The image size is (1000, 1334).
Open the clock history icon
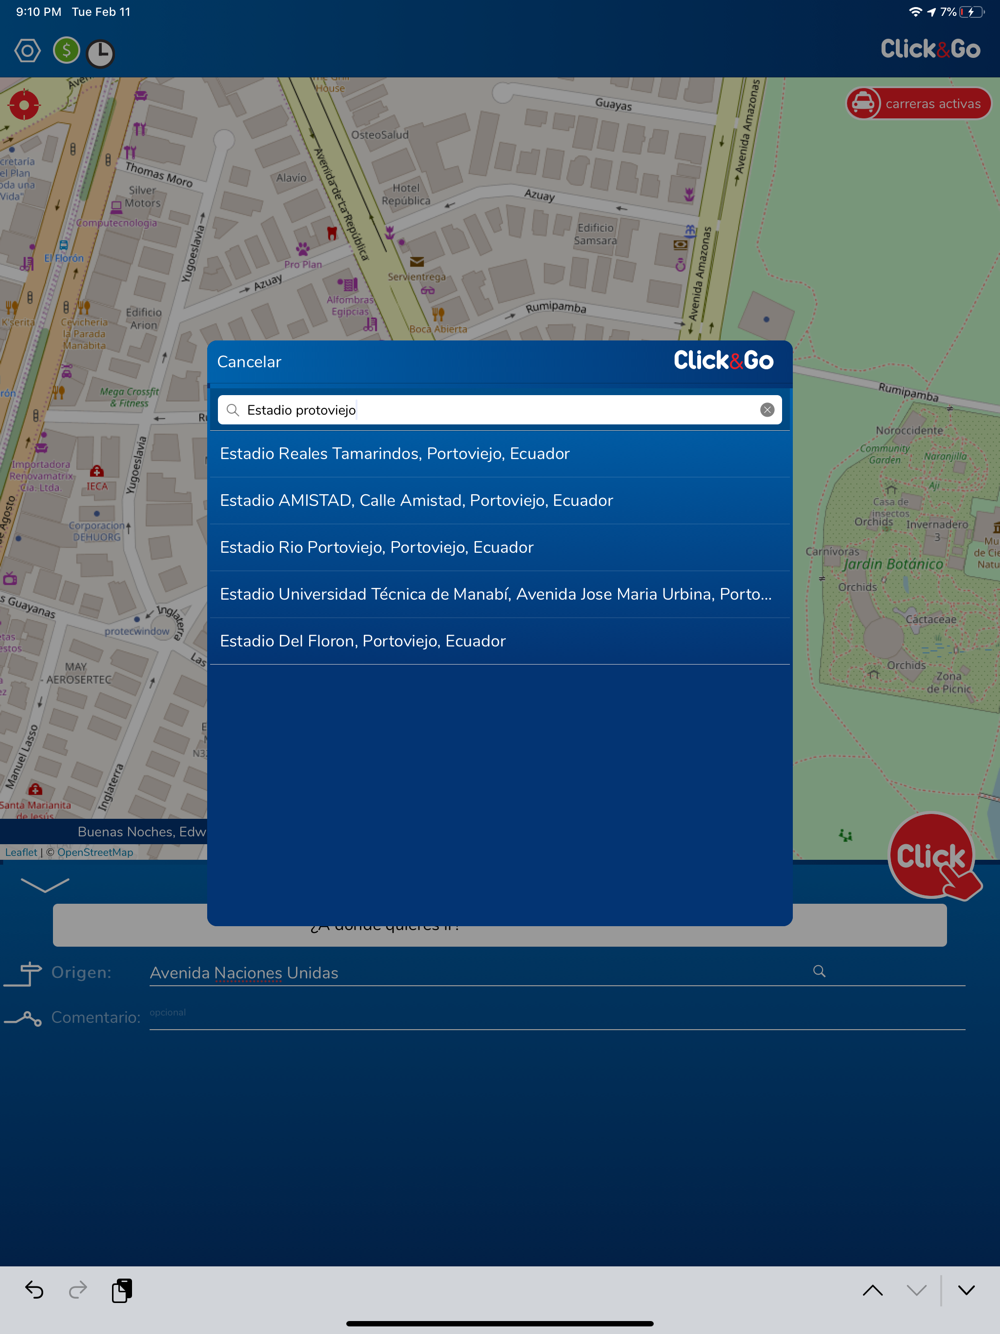(x=100, y=53)
